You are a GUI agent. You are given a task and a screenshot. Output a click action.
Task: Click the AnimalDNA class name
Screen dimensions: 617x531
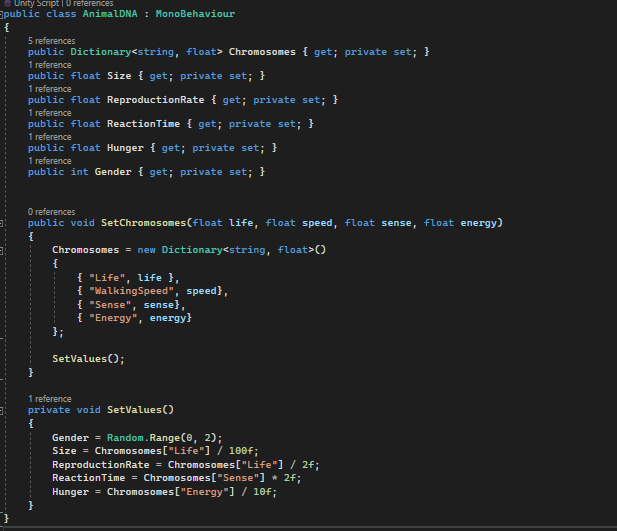[x=110, y=14]
